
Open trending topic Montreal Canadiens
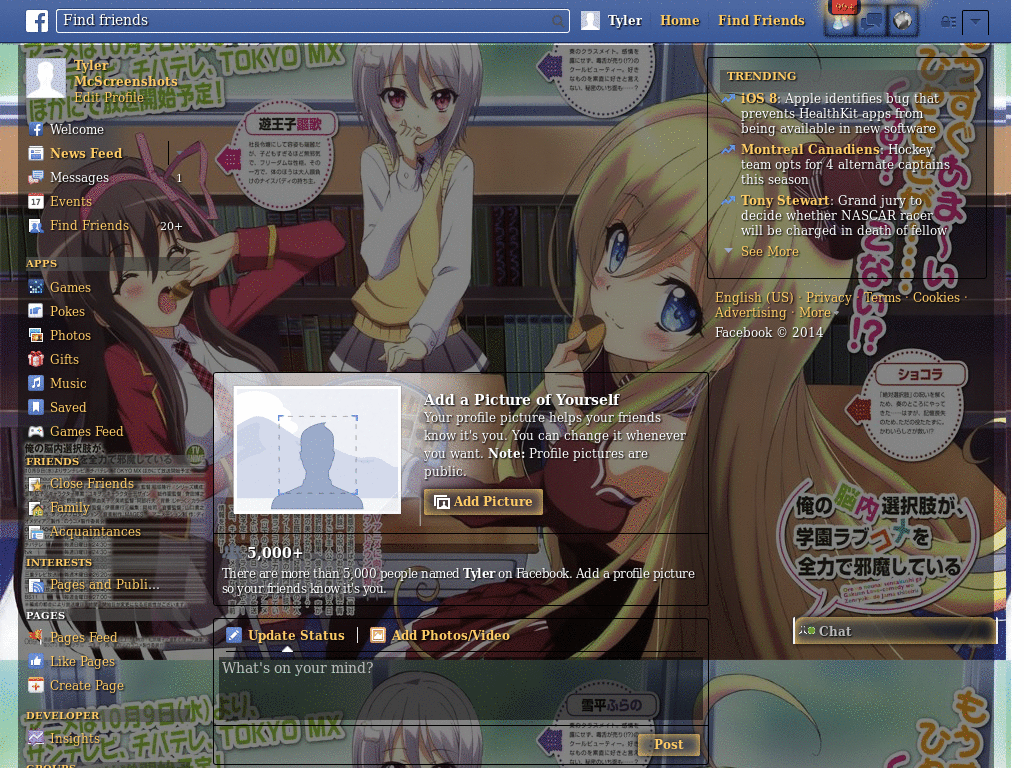[x=810, y=150]
